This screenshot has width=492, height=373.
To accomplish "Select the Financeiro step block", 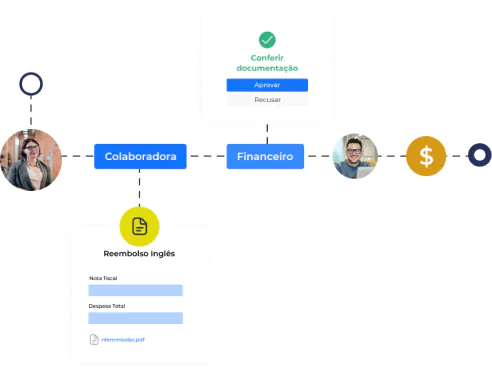I will [x=265, y=156].
